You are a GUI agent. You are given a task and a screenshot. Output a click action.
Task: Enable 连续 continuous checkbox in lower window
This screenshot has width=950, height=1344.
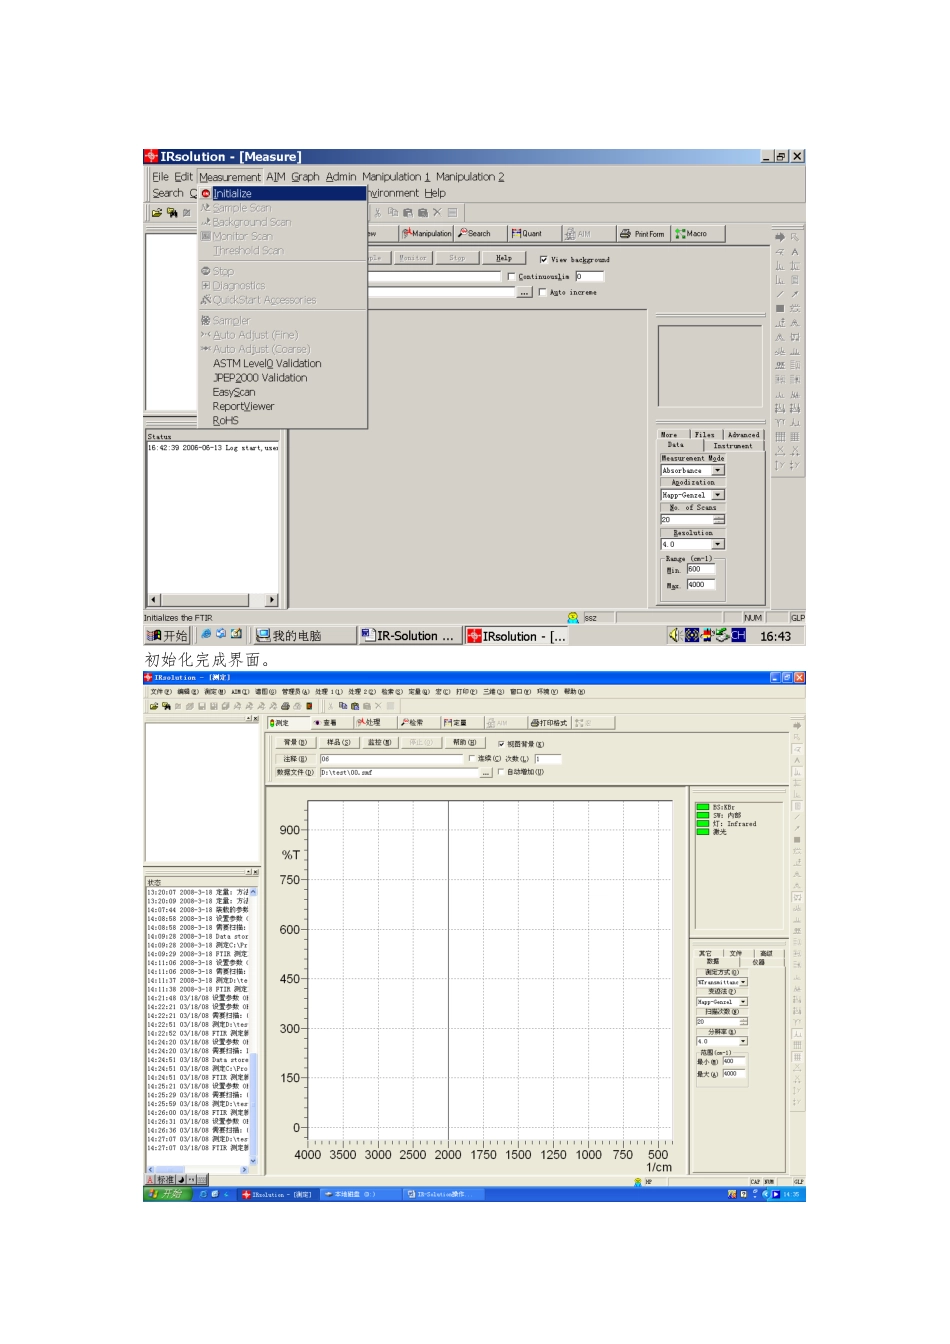(472, 759)
